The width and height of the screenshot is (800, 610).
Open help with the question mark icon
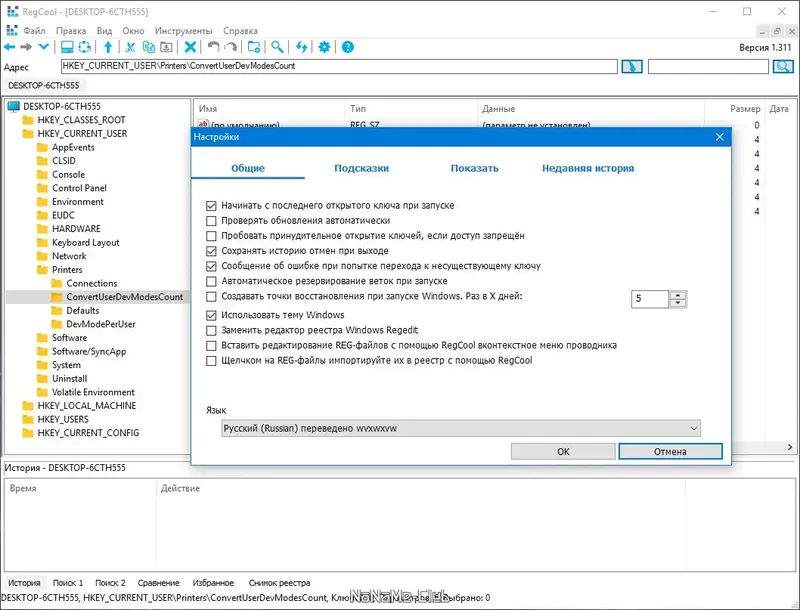point(347,47)
